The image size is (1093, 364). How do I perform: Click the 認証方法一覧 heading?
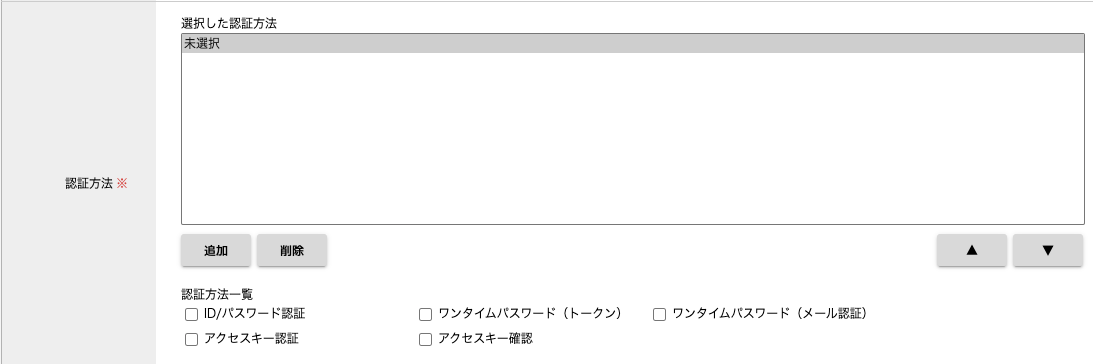click(217, 294)
